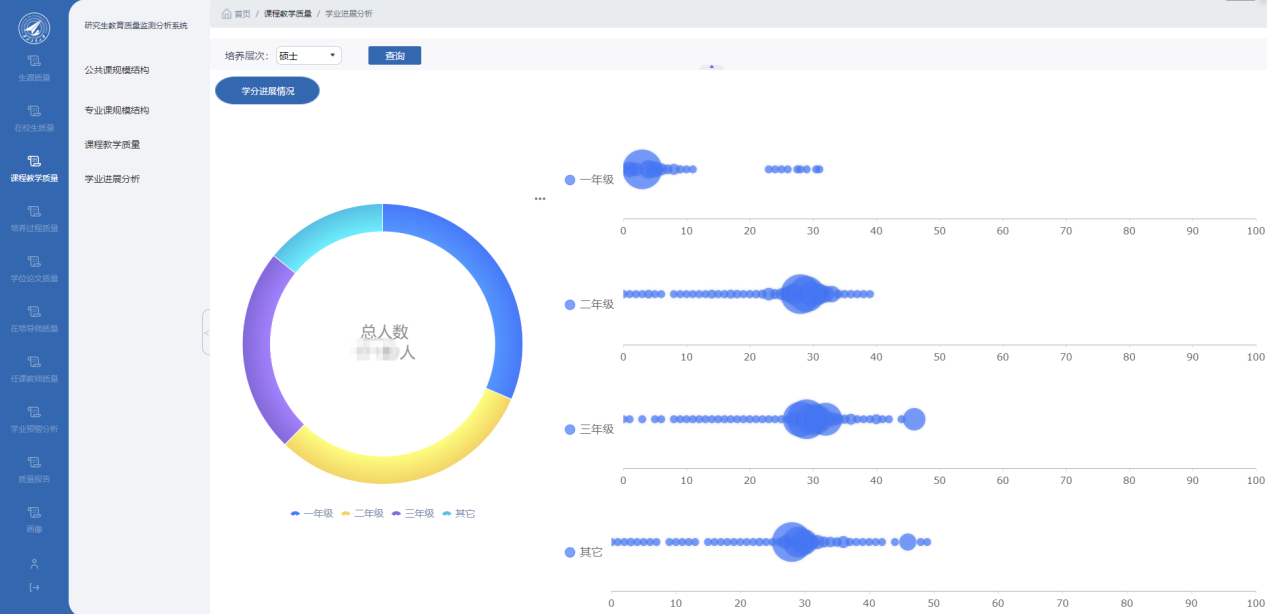The height and width of the screenshot is (614, 1267).
Task: Open the 生源质量 sidebar section
Action: tap(34, 68)
